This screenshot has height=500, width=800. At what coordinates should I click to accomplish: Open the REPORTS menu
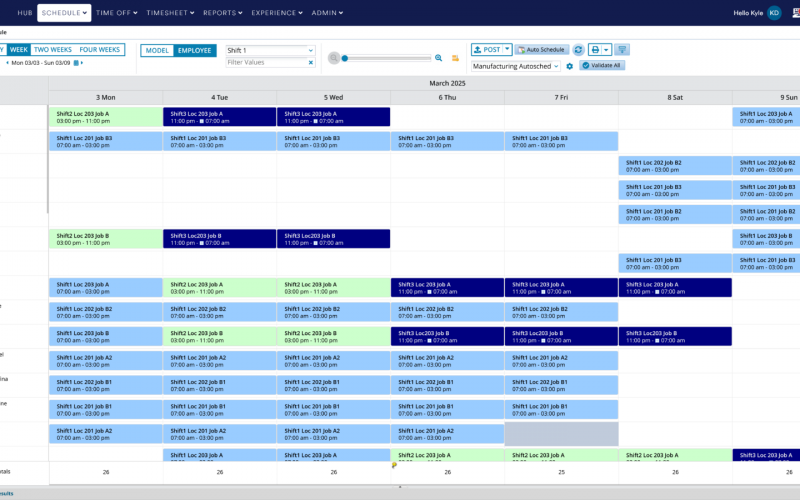[222, 13]
